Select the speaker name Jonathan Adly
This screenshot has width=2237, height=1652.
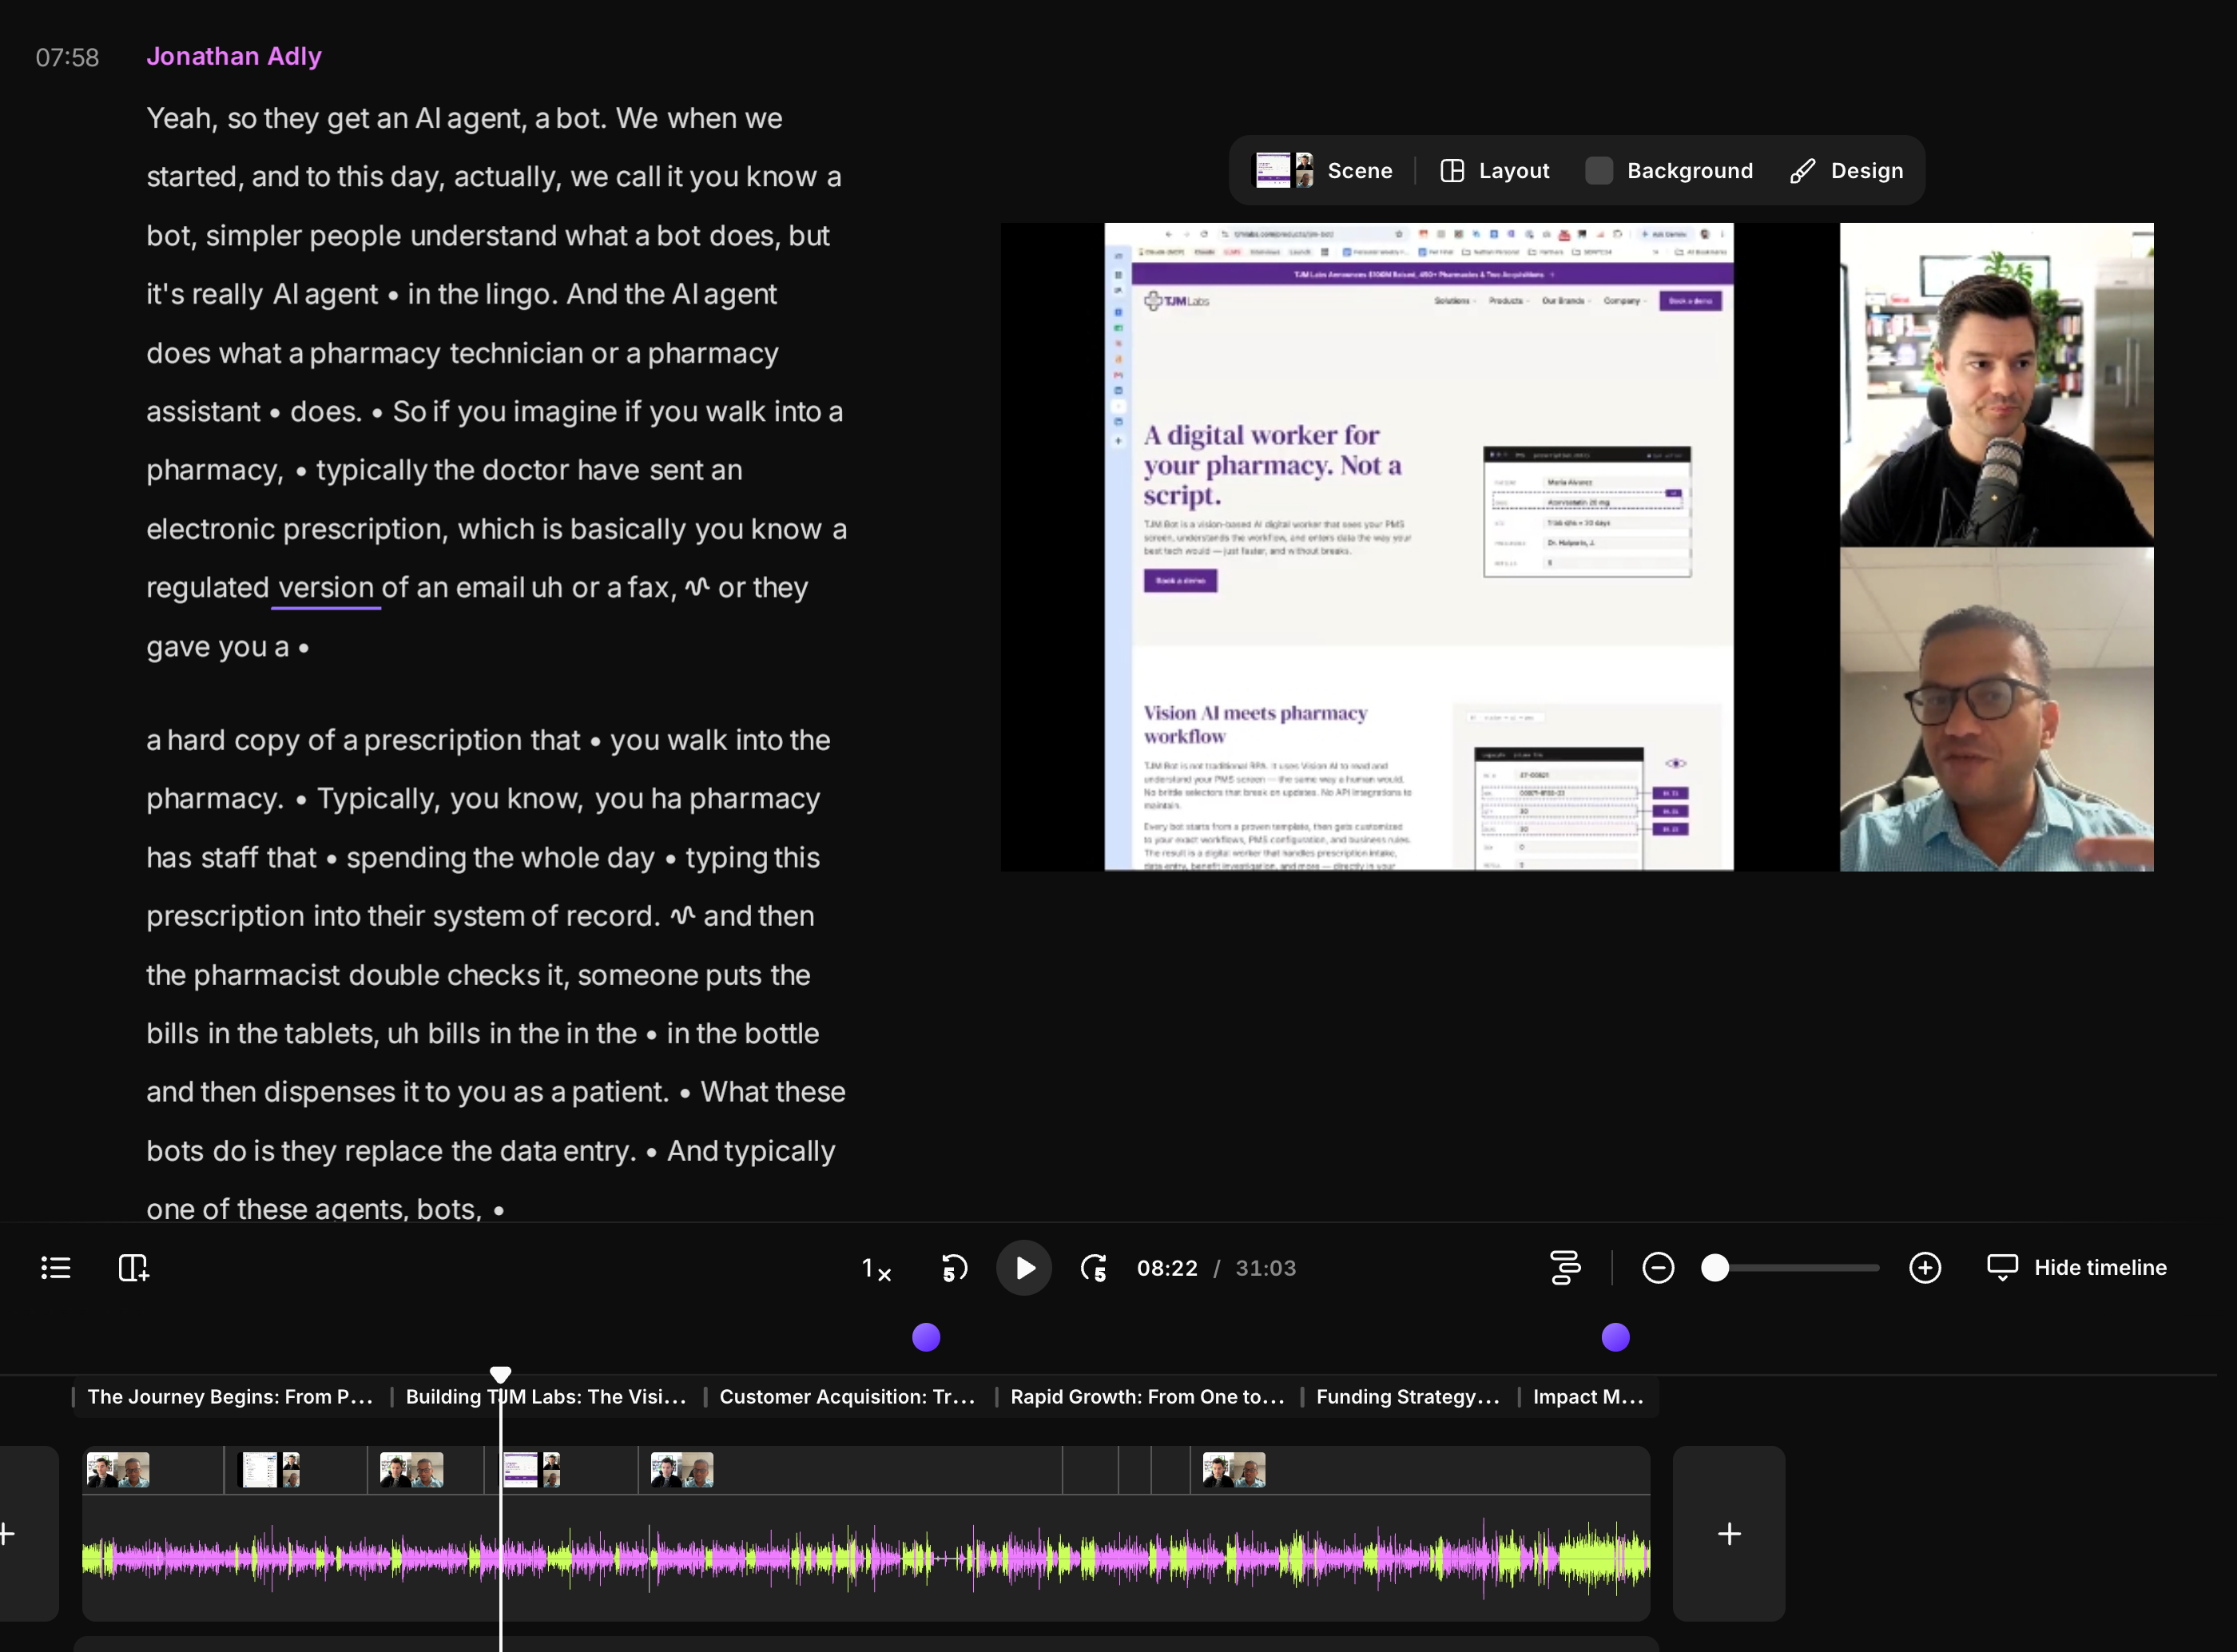234,56
